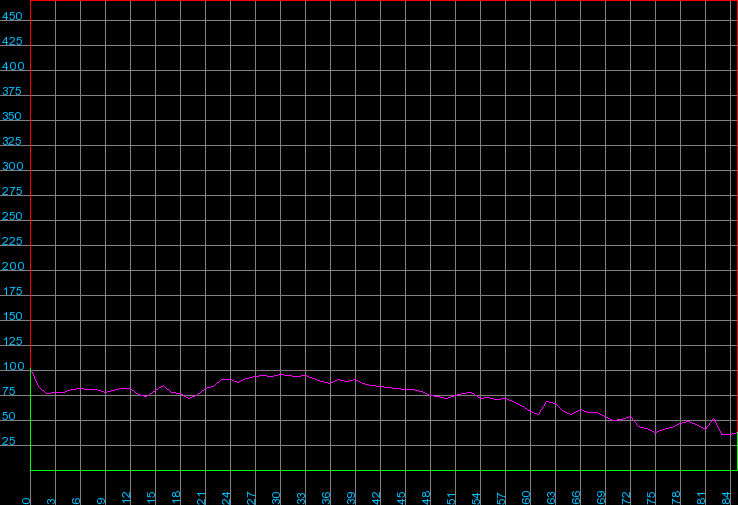The width and height of the screenshot is (738, 505).
Task: Pick the 57 value on the horizontal axis
Action: click(x=501, y=498)
